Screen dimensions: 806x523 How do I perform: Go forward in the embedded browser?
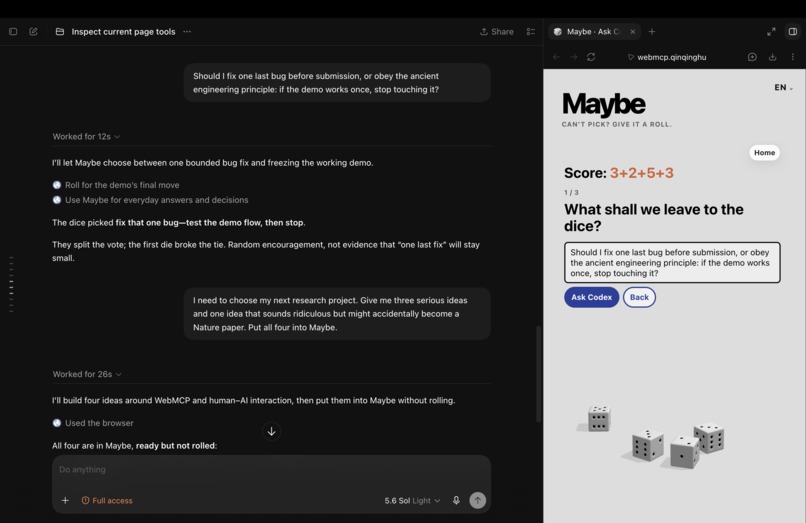574,57
